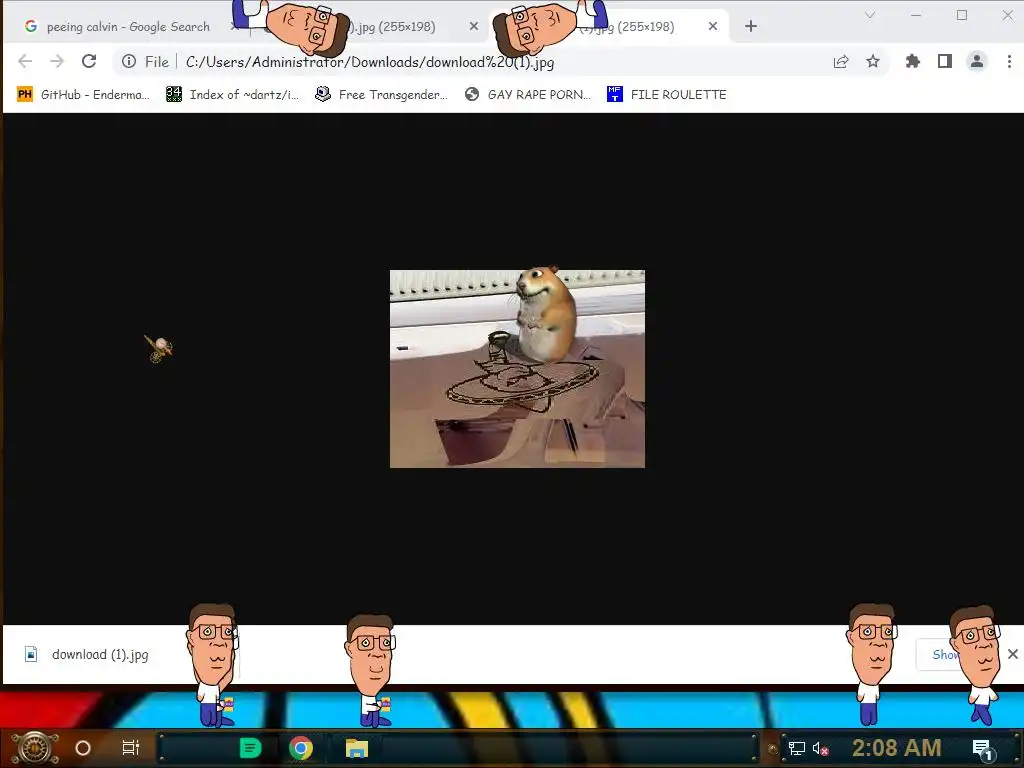Open the Chrome three-dot menu
Viewport: 1024px width, 768px height.
pyautogui.click(x=1009, y=61)
